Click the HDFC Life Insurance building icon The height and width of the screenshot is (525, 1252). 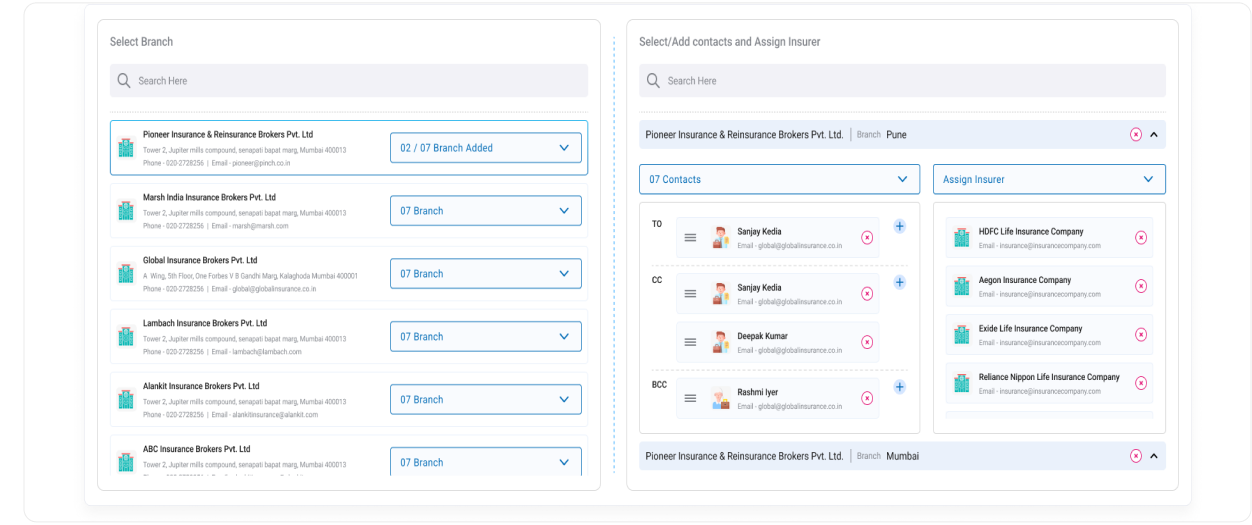pos(962,237)
